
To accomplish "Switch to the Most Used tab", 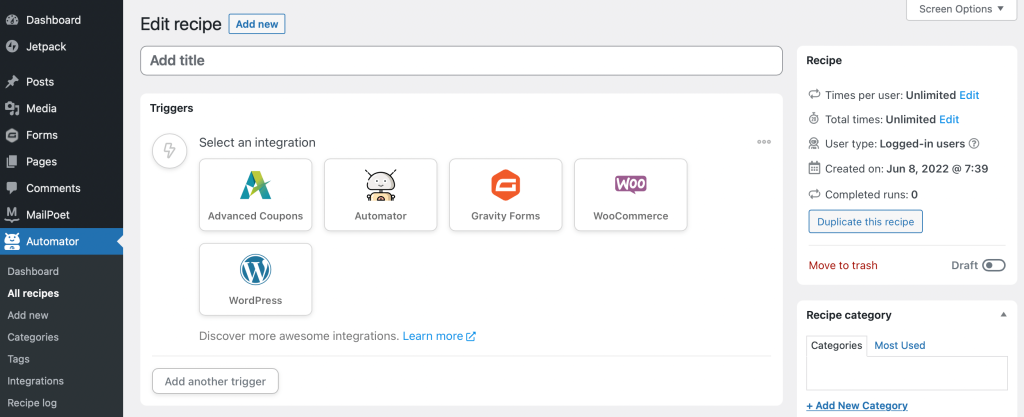I will click(899, 346).
